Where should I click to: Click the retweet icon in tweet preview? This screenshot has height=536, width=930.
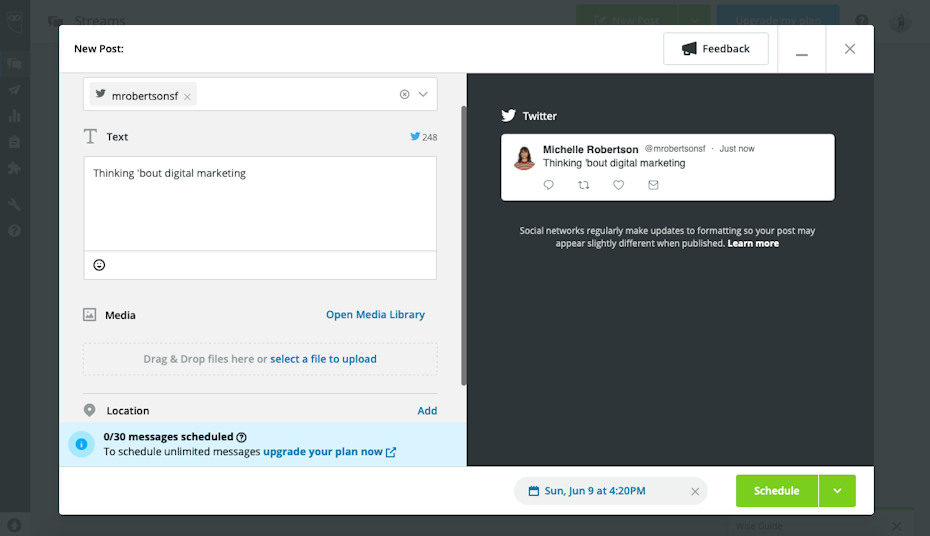584,185
